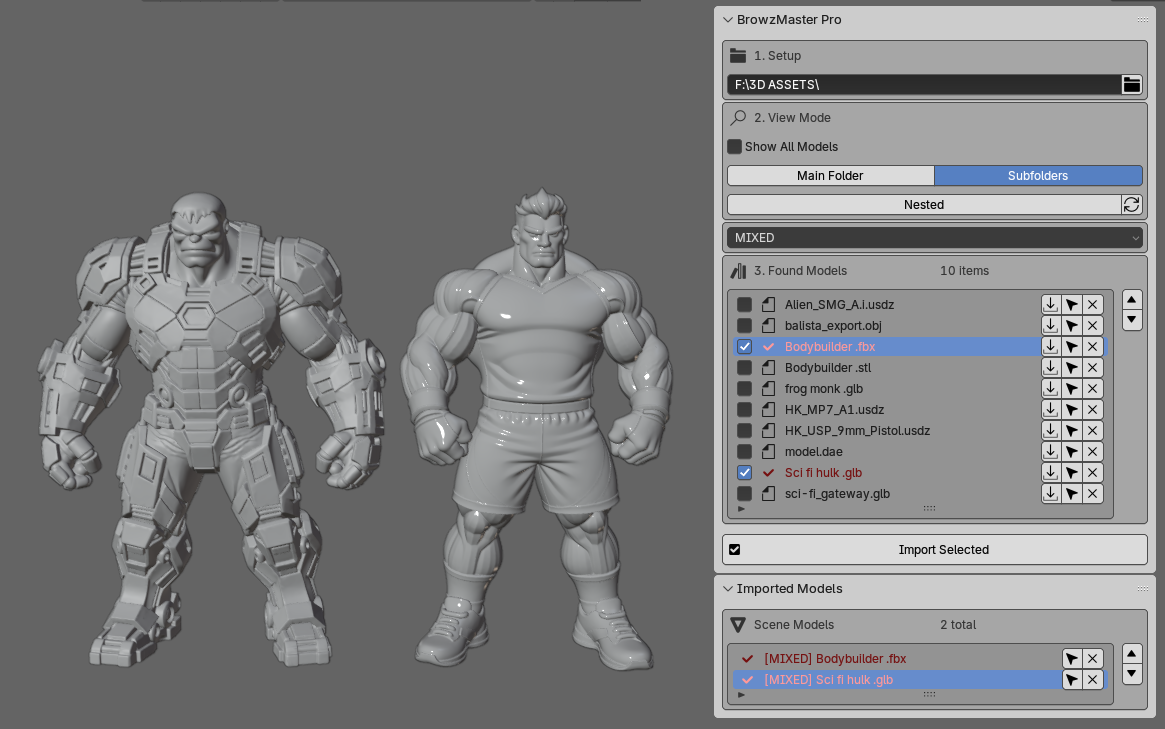Click the F:\3D ASSETS\ path field
1165x729 pixels.
(924, 85)
